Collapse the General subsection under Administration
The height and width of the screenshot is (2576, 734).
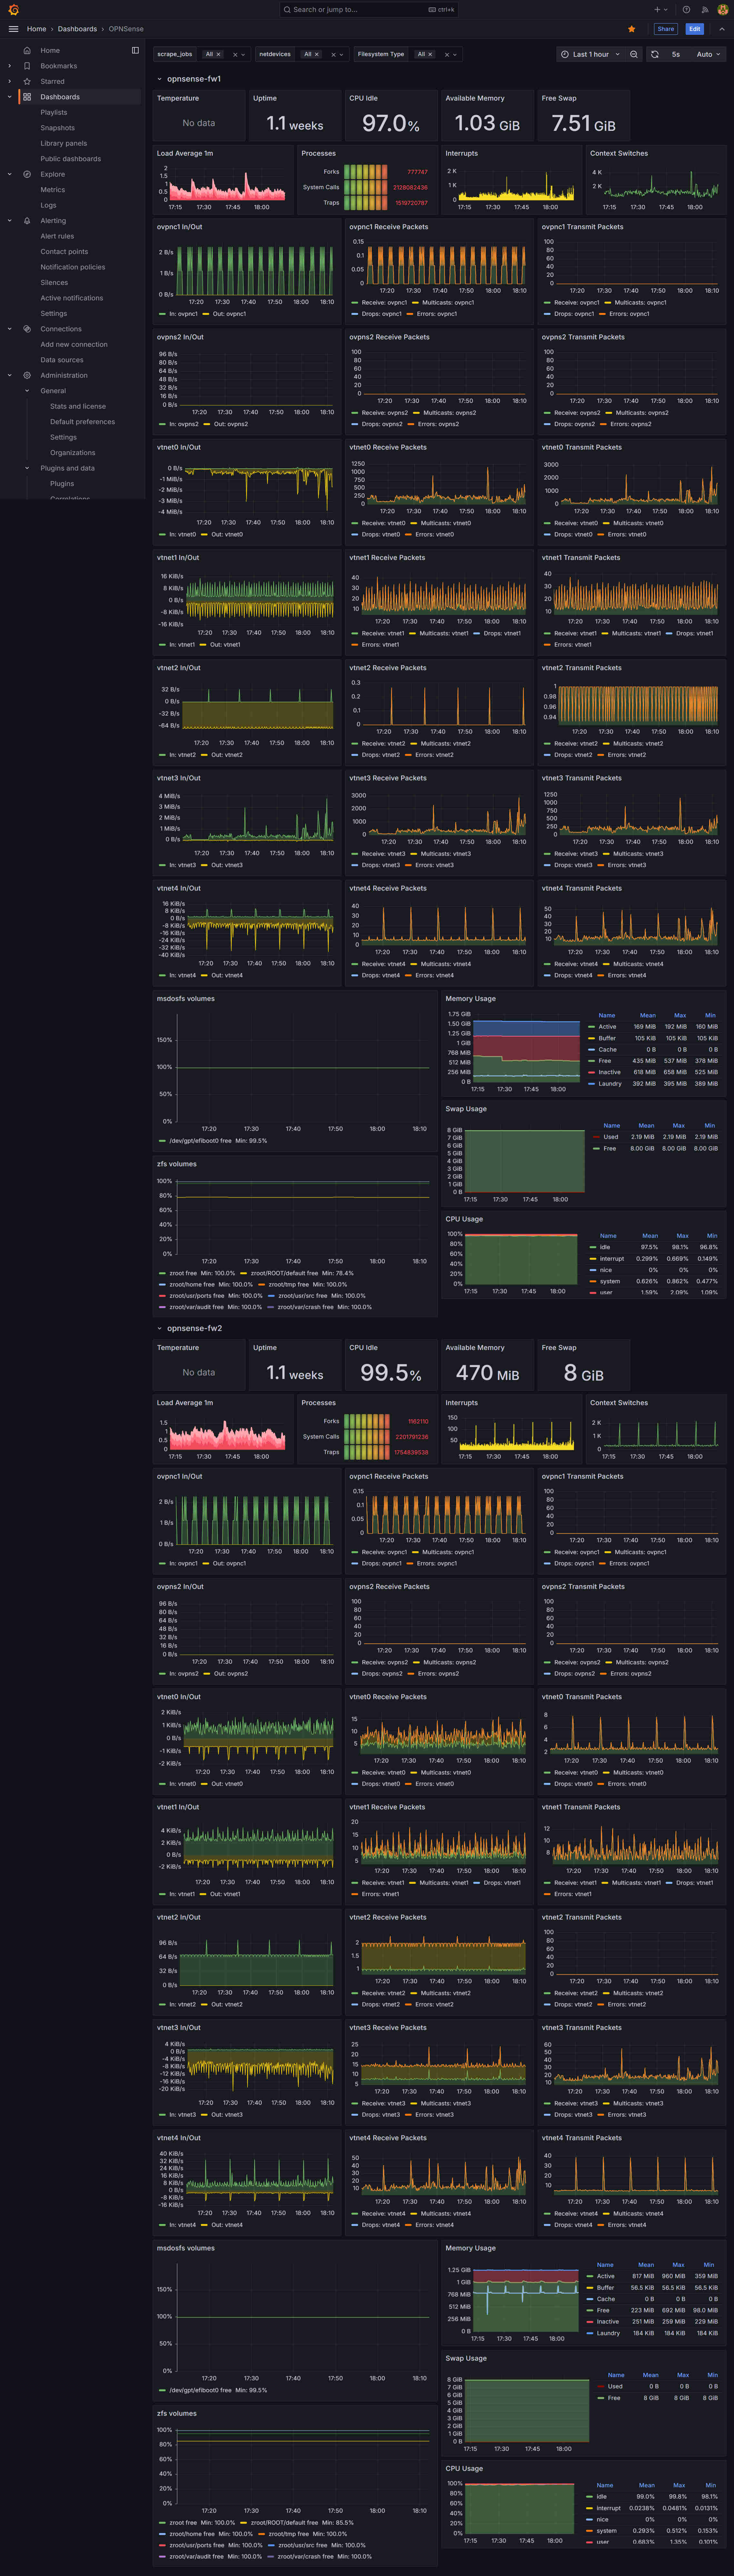[27, 391]
